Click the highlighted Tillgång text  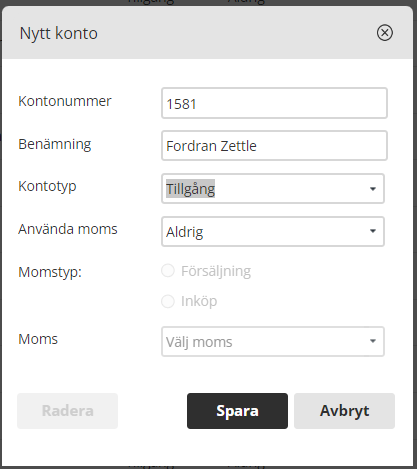(x=190, y=189)
